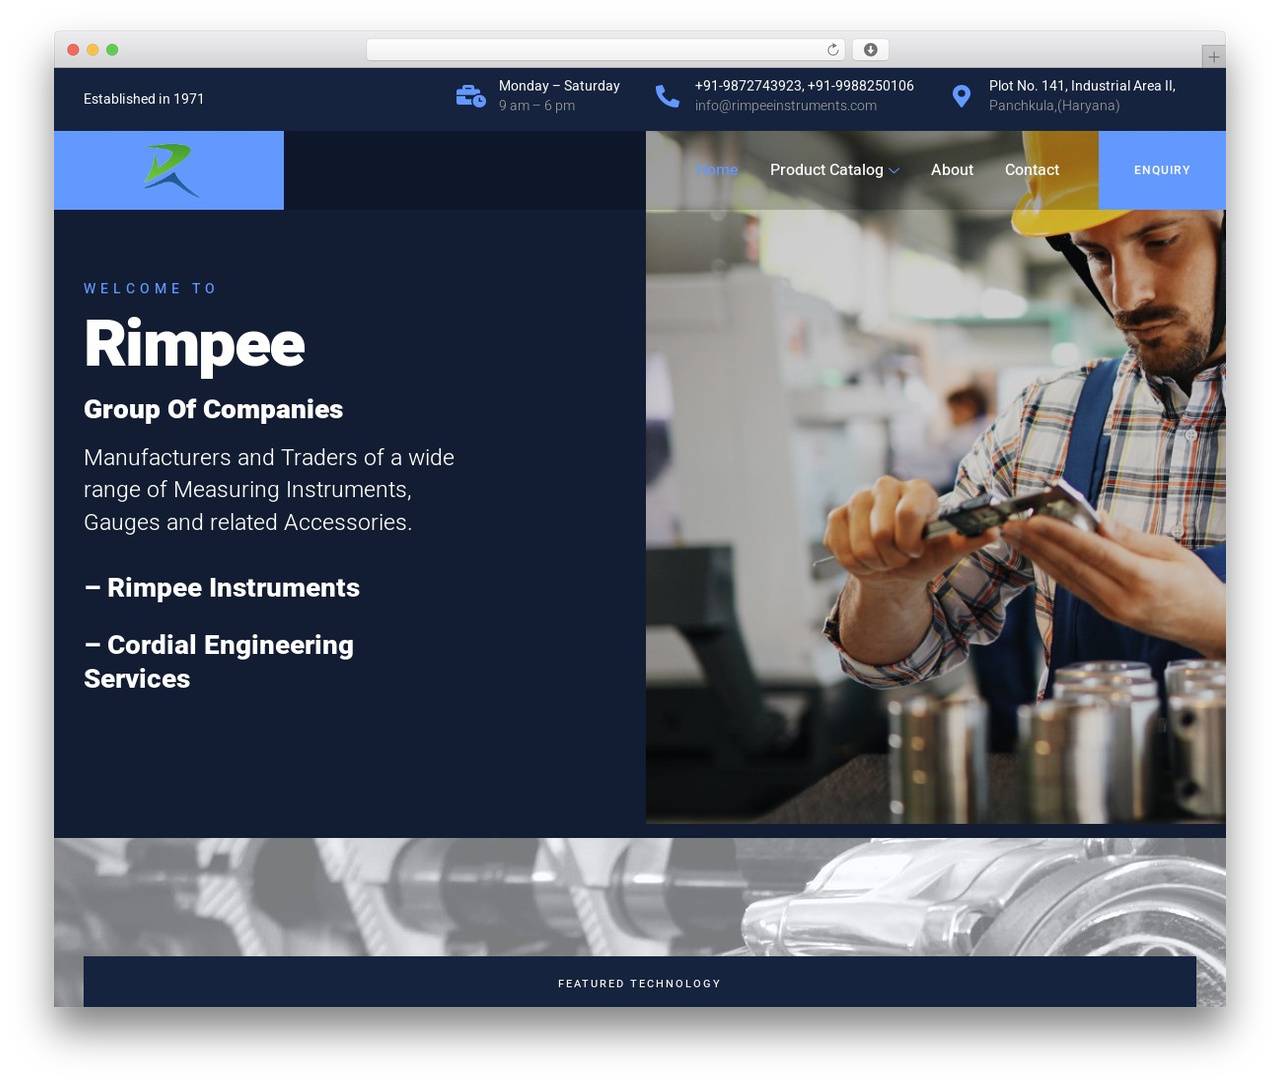Click the WELCOME TO label
Viewport: 1280px width, 1084px height.
[x=151, y=289]
